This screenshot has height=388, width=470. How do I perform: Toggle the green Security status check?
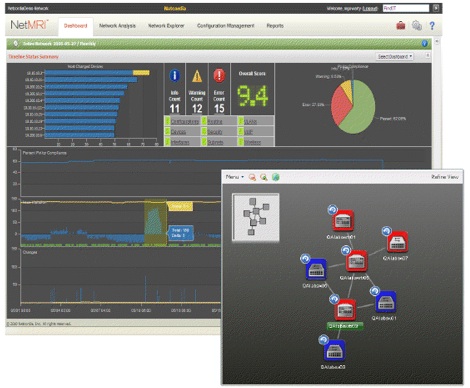204,131
